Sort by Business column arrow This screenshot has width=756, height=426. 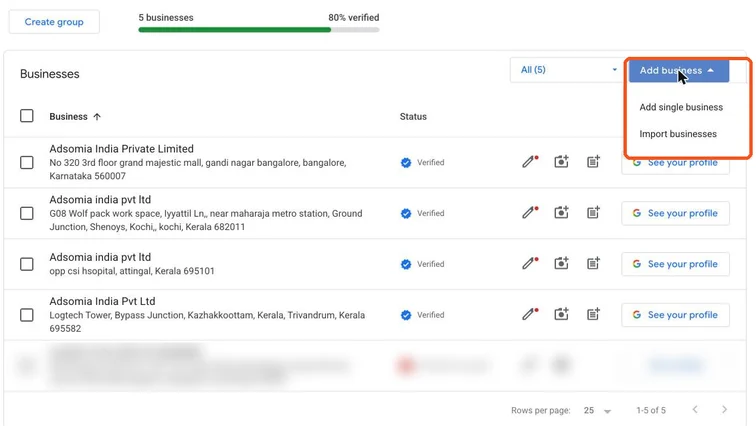pyautogui.click(x=97, y=117)
